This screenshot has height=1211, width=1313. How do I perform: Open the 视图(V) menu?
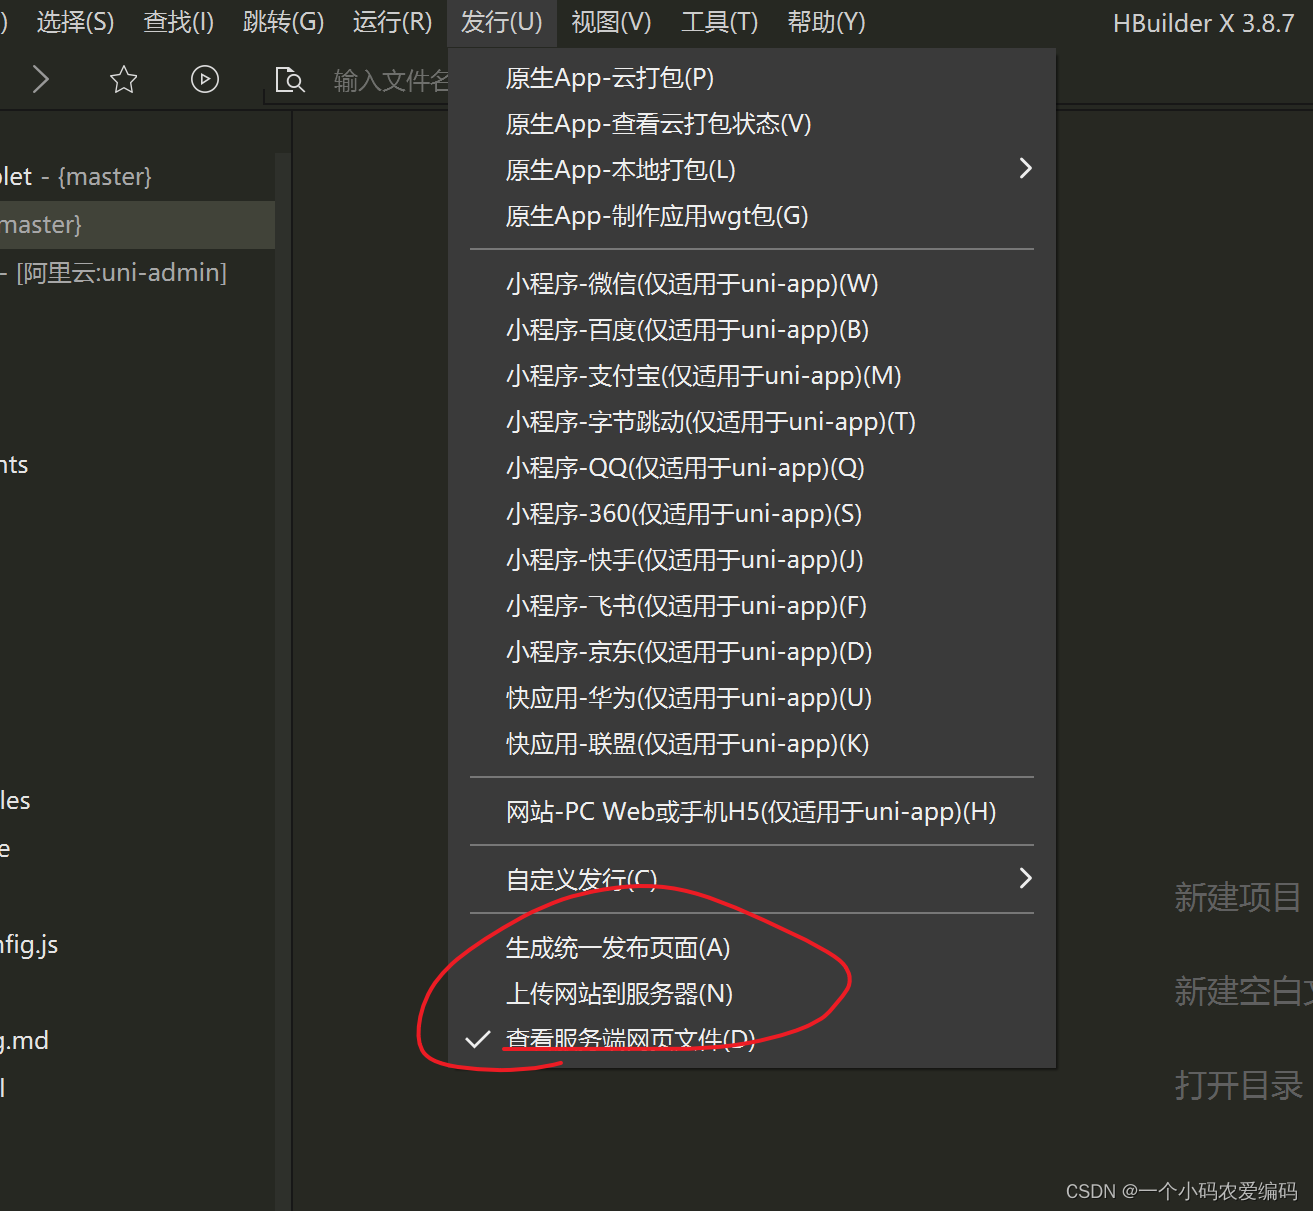point(610,22)
